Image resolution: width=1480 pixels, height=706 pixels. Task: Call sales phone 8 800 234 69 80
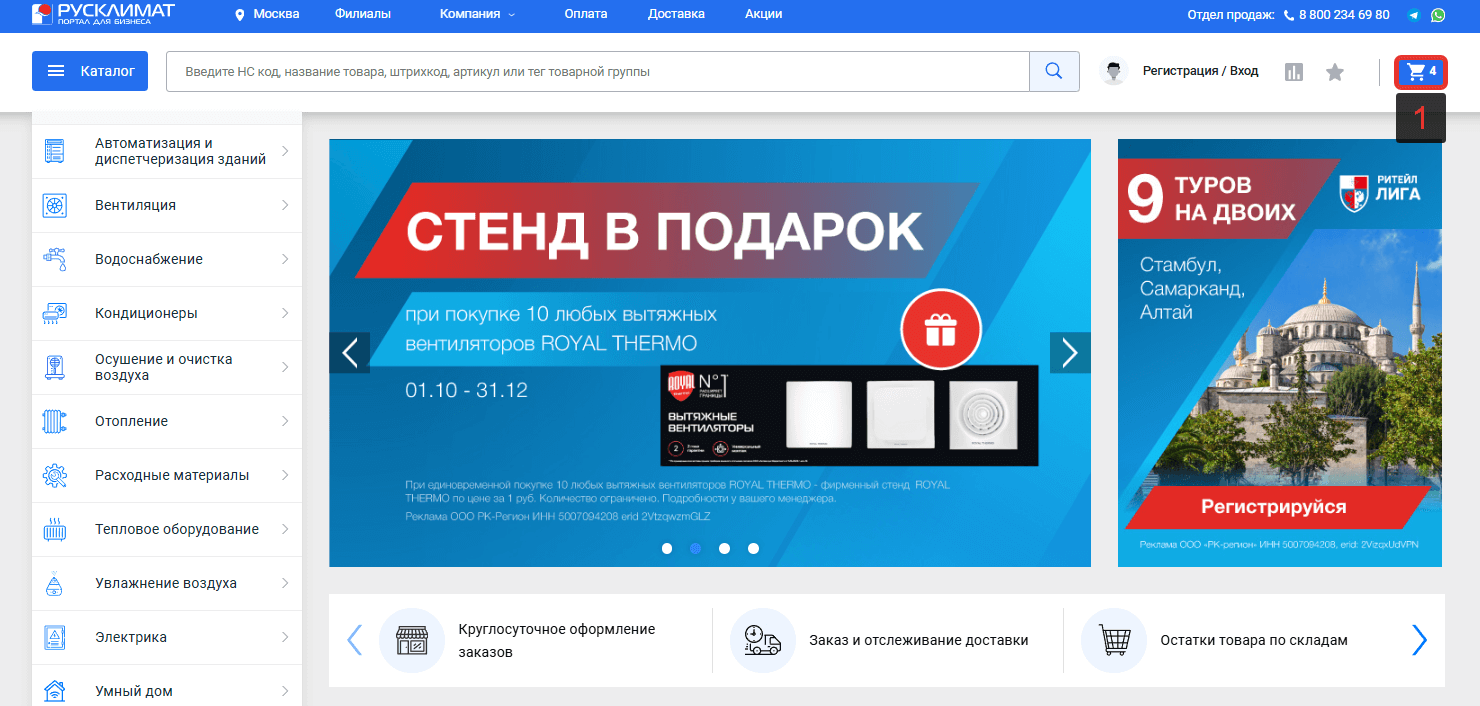pos(1344,15)
